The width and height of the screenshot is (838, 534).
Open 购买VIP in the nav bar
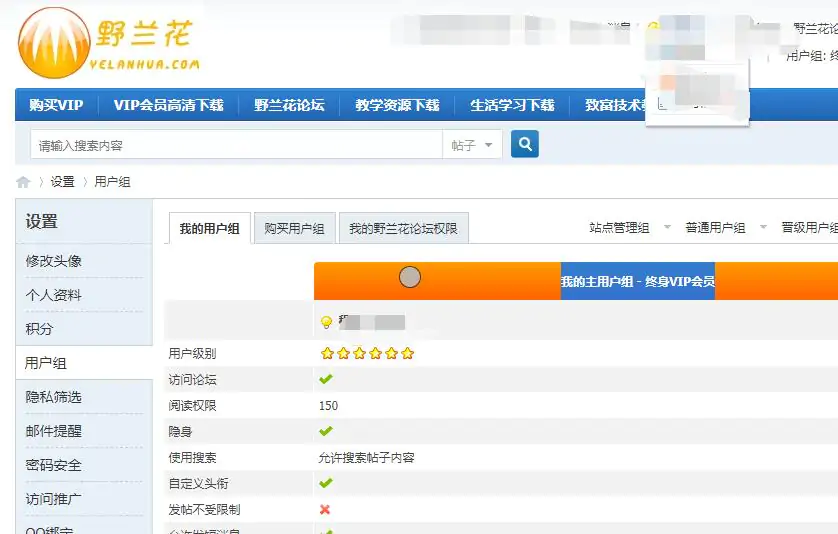tap(56, 105)
